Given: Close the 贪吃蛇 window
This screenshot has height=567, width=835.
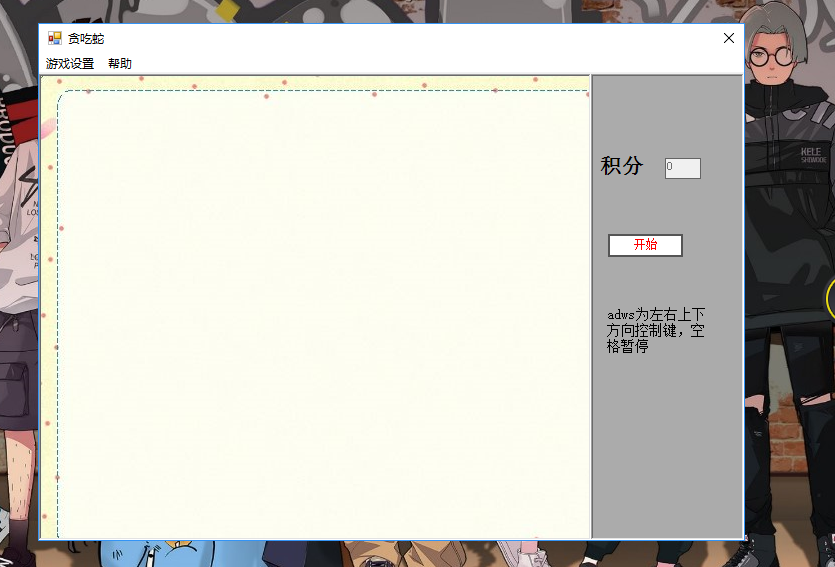Looking at the screenshot, I should 728,38.
